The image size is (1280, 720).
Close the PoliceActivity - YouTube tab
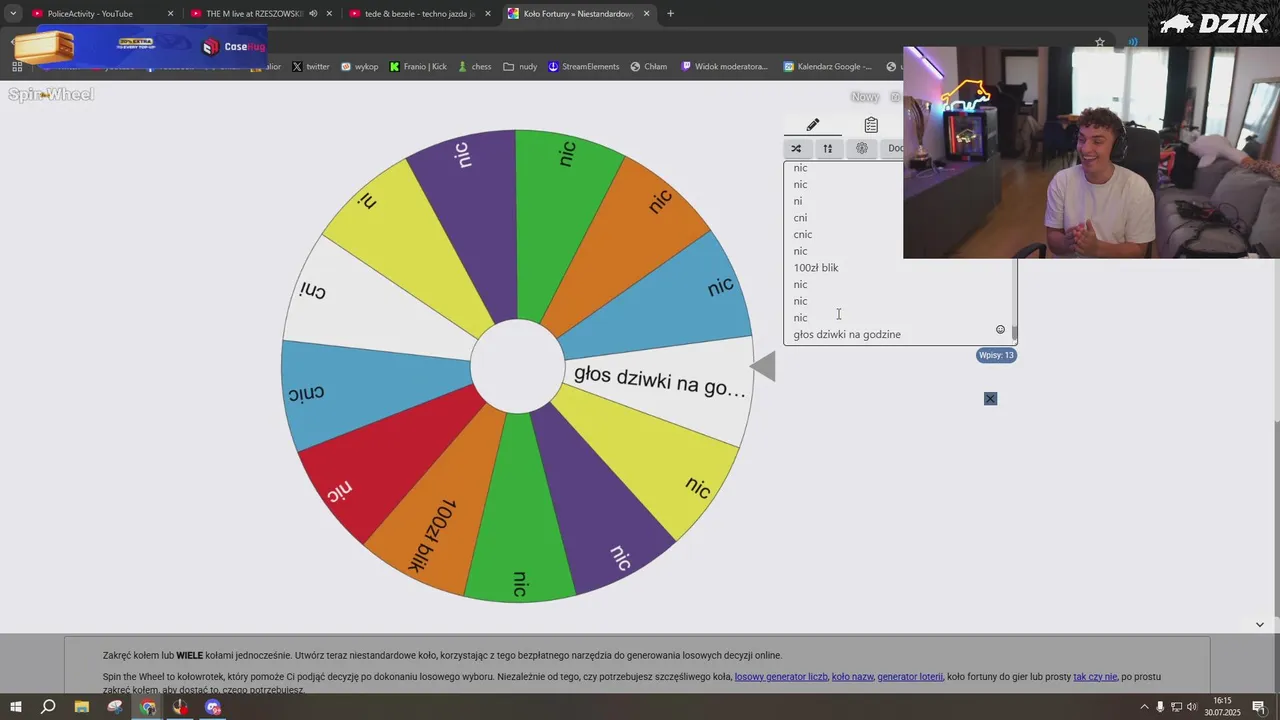coord(170,14)
